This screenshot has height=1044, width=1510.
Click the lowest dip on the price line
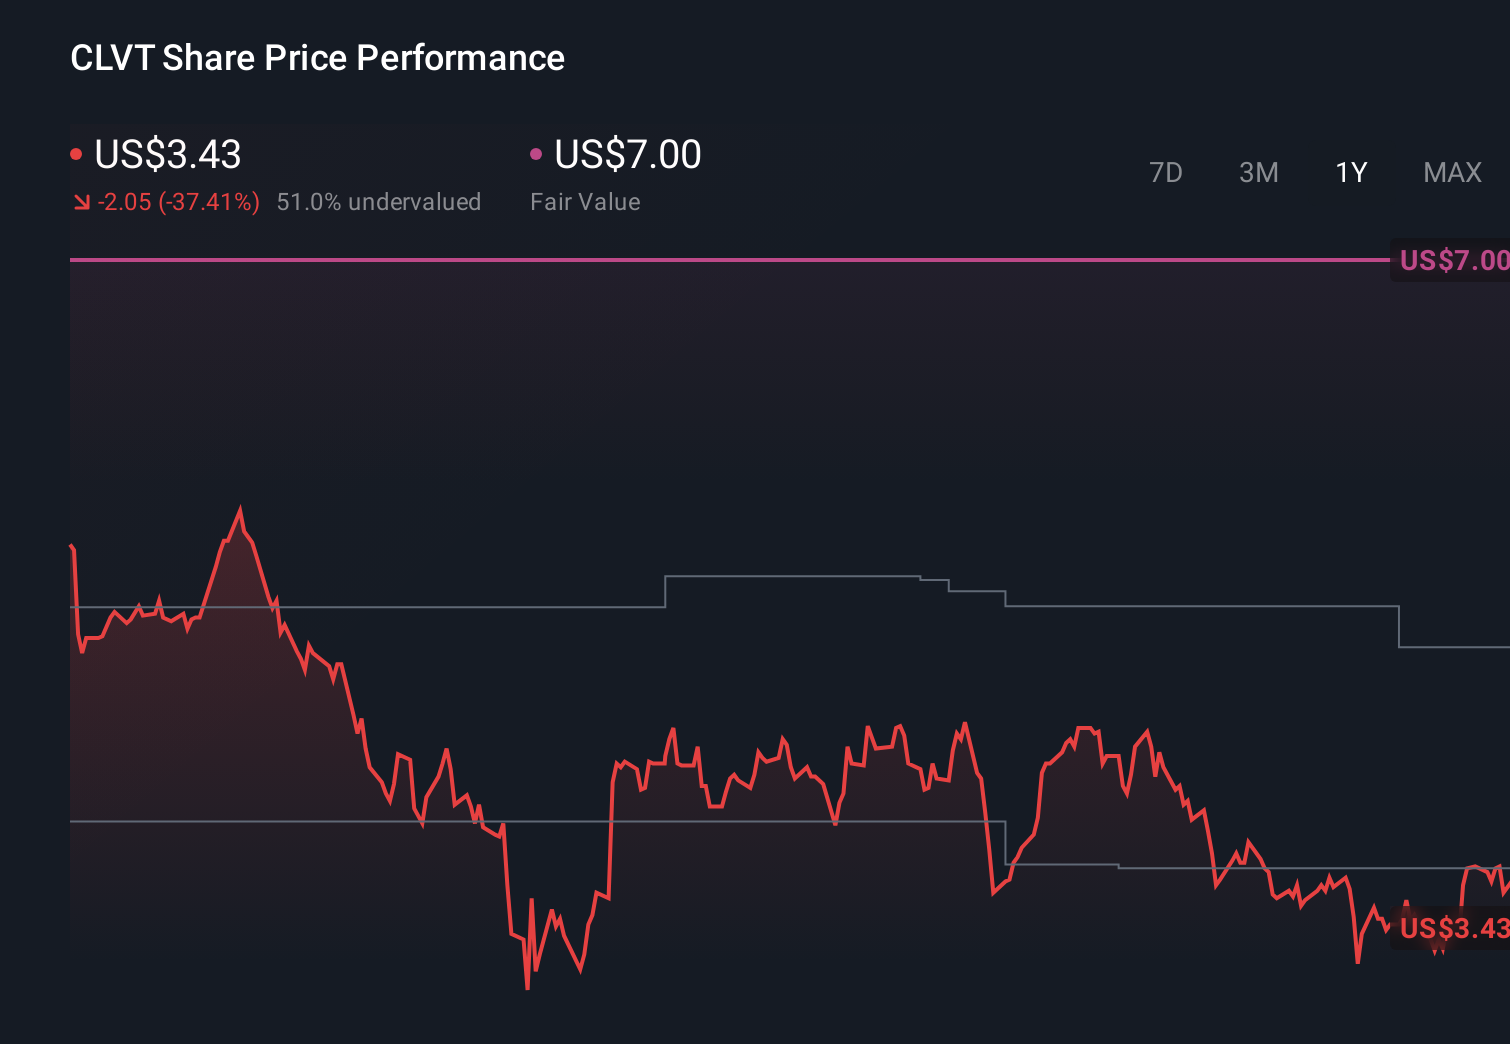pos(527,987)
